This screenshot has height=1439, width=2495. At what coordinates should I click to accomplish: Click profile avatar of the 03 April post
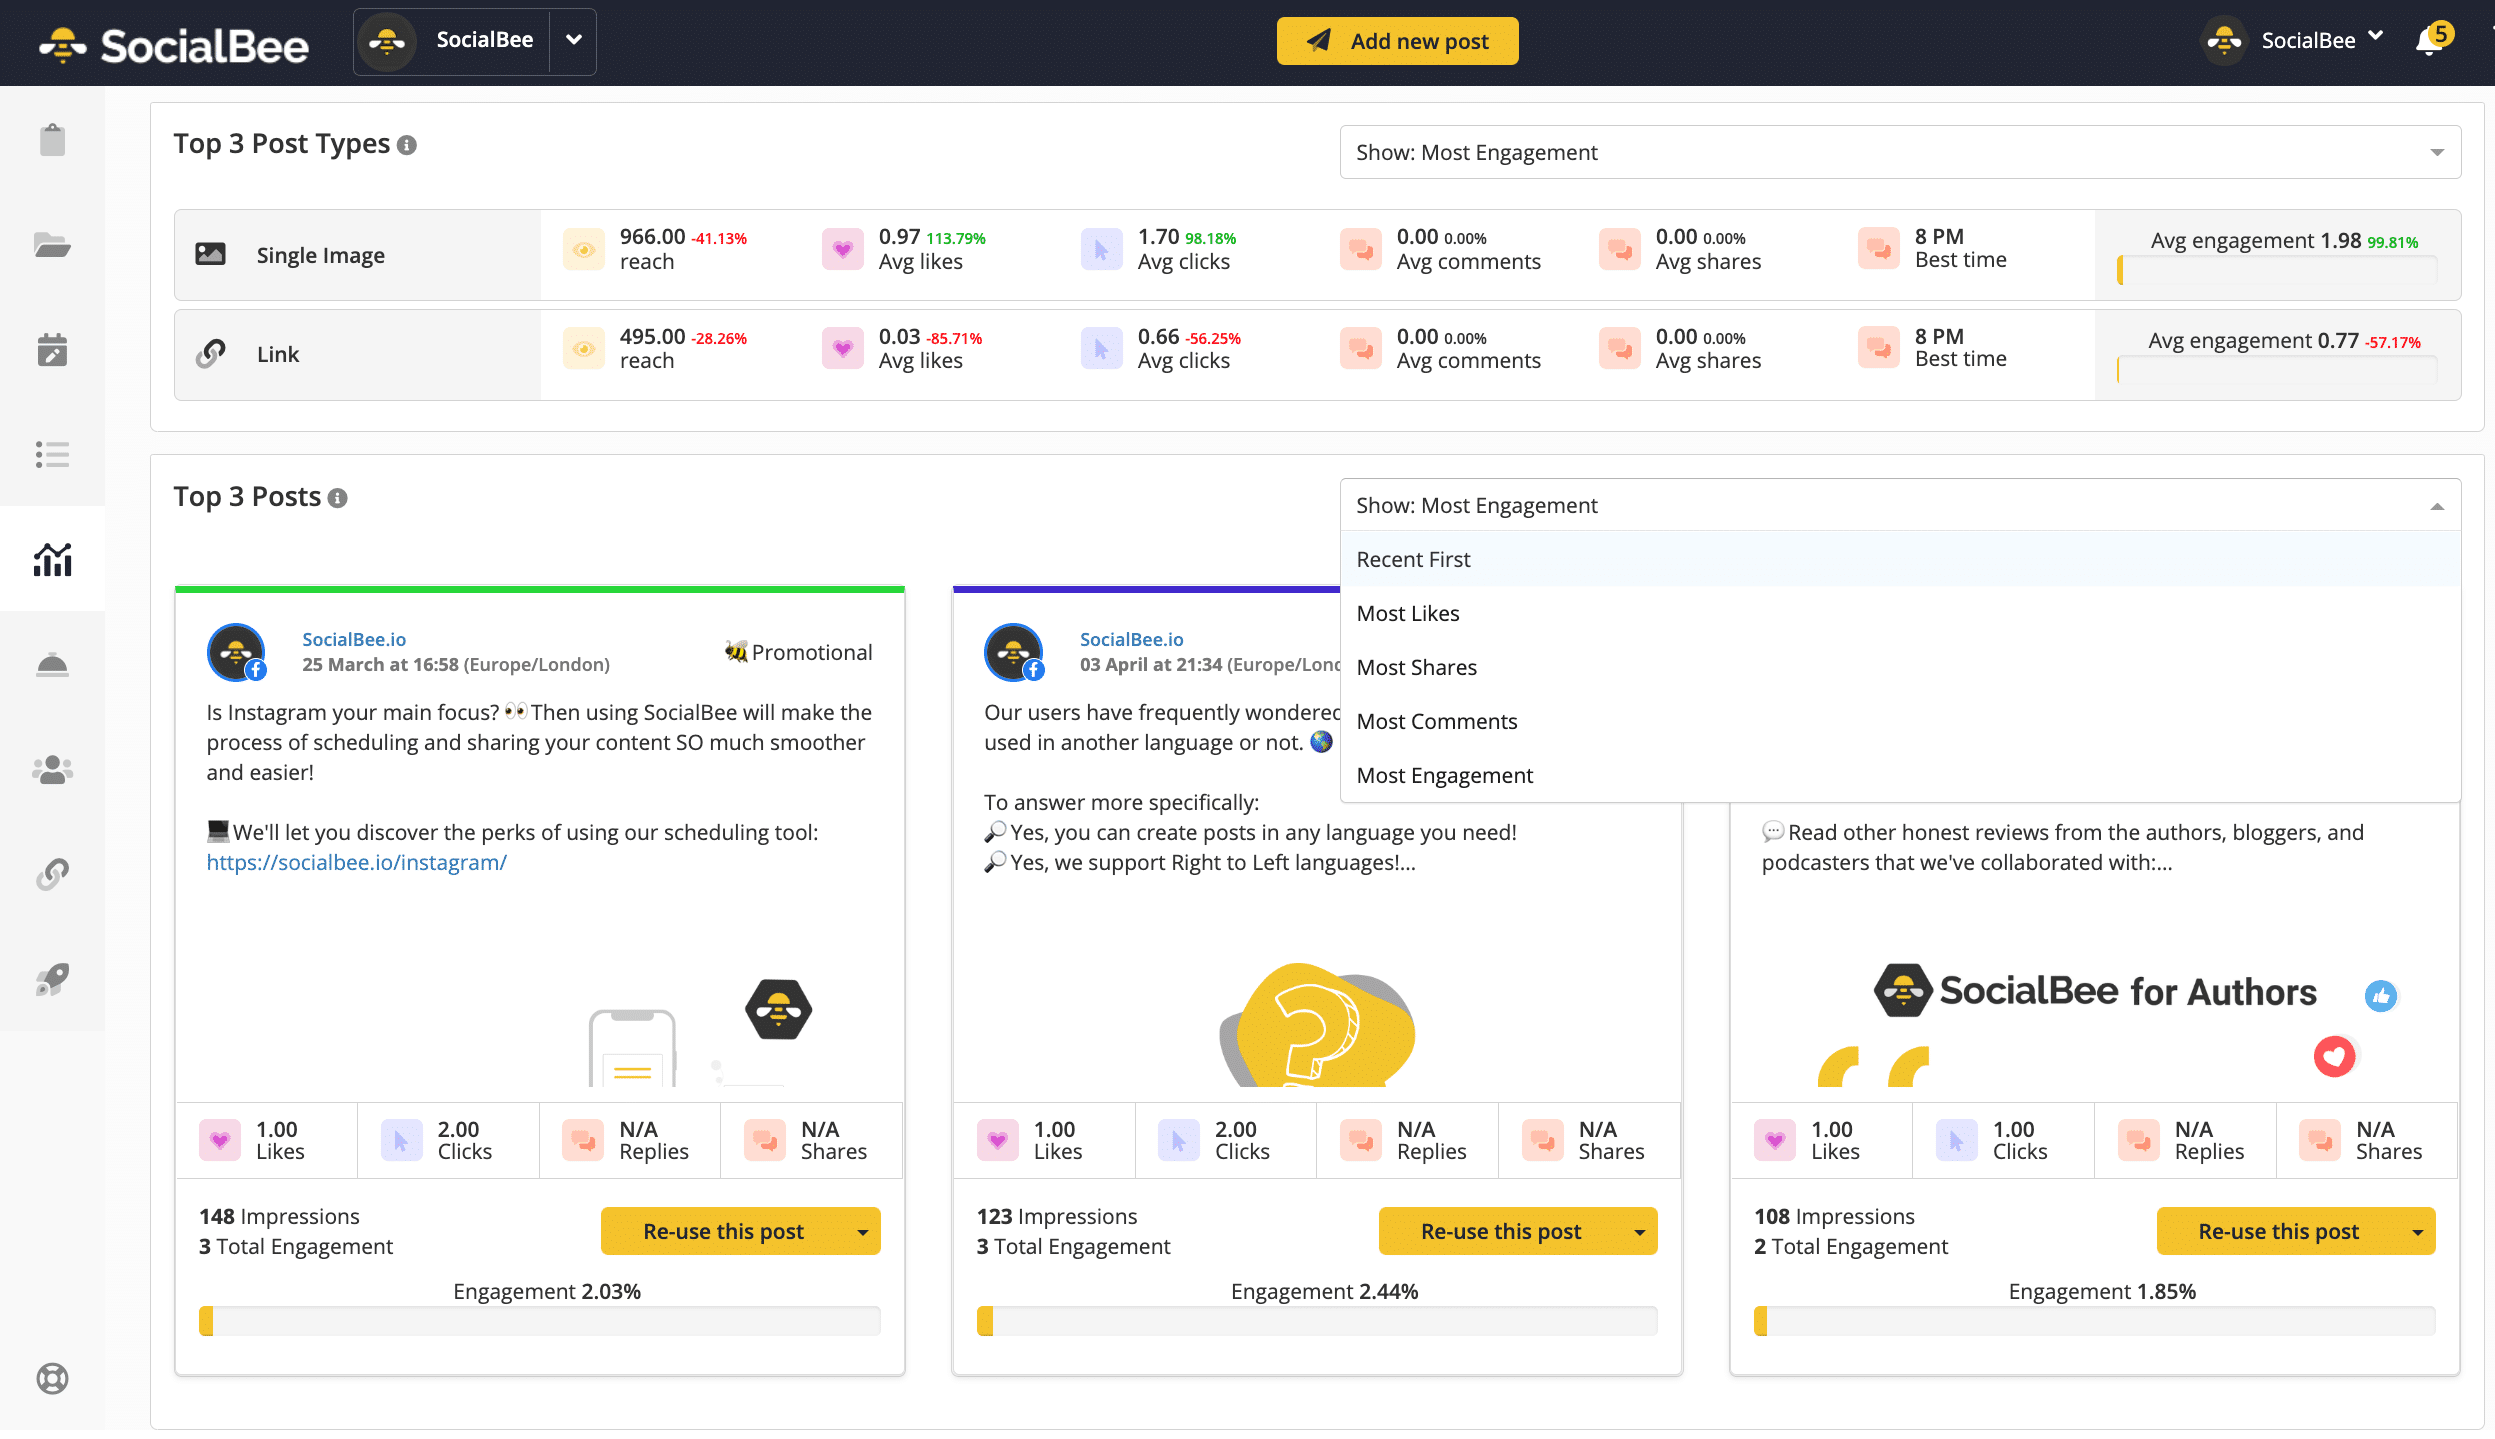1014,652
